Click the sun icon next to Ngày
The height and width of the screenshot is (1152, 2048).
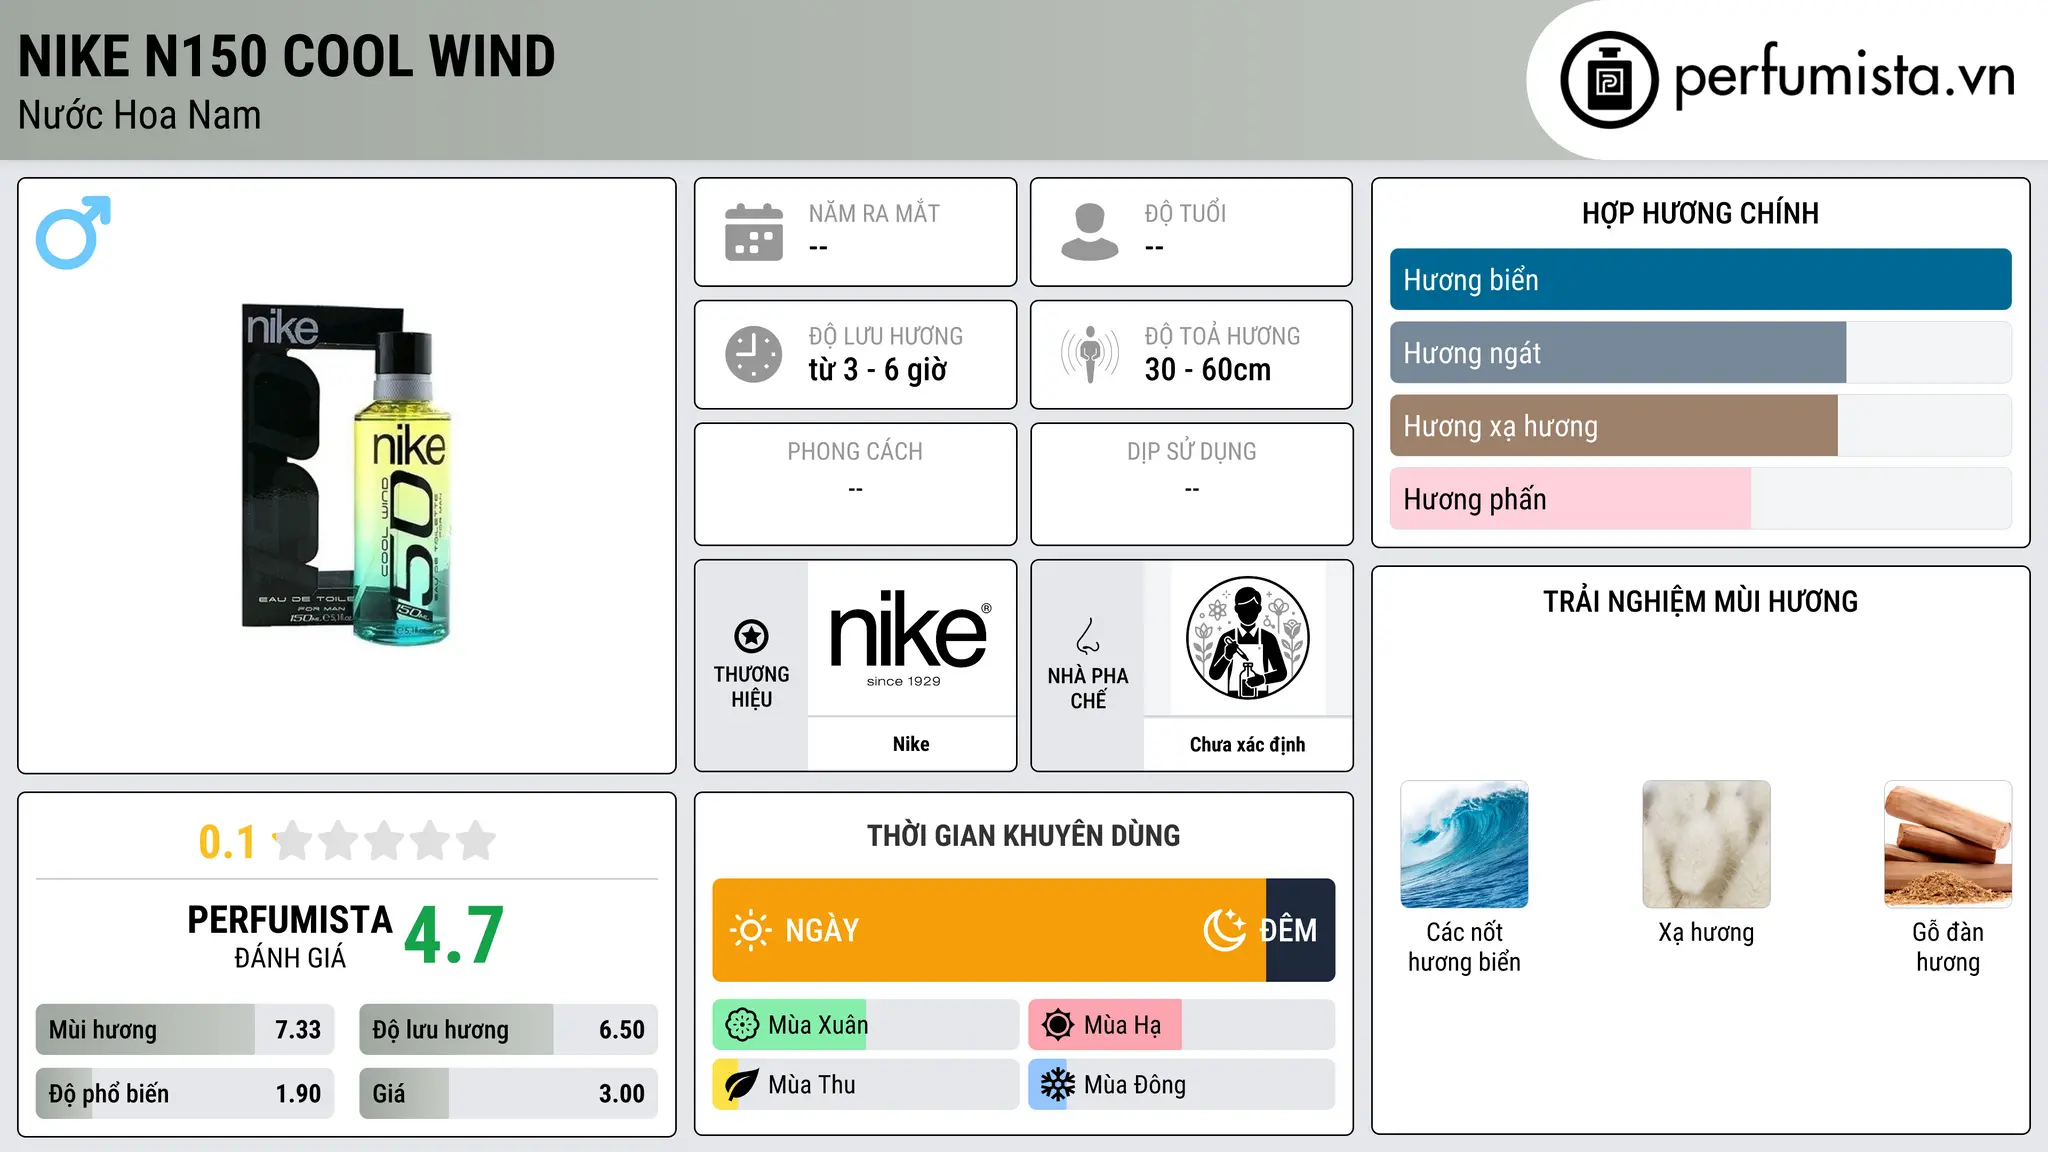click(x=750, y=930)
